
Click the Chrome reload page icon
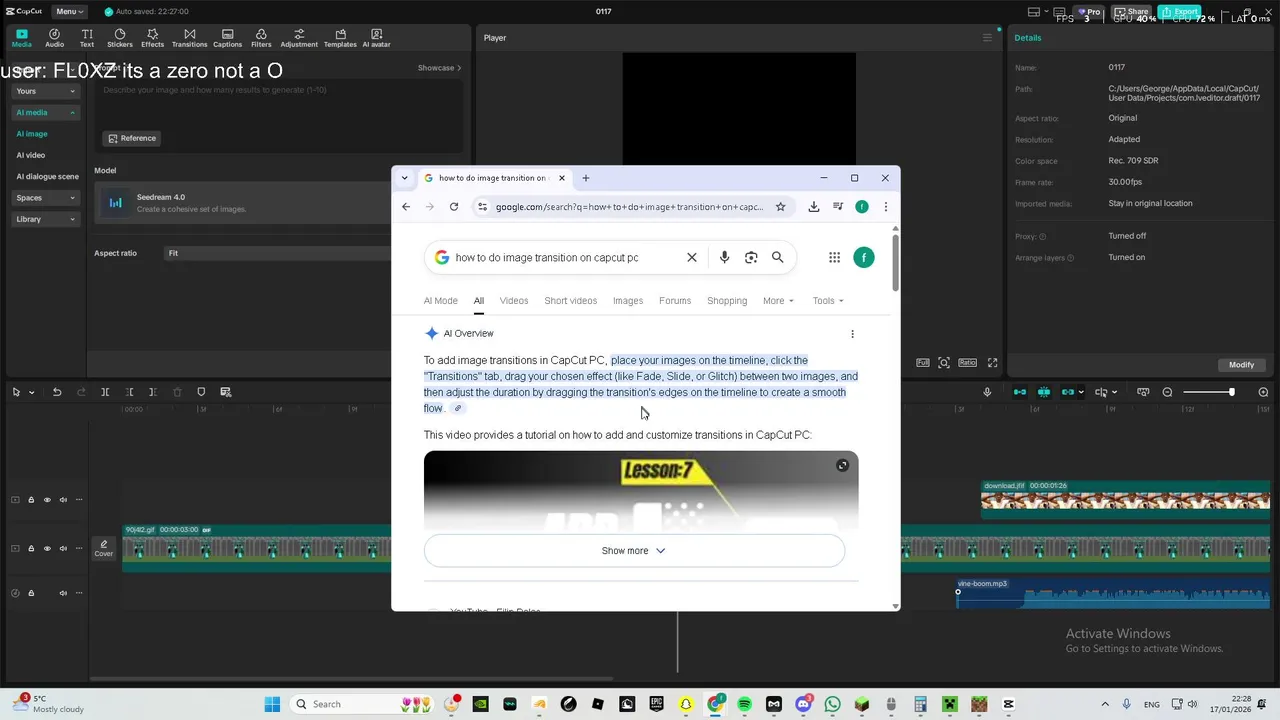click(454, 207)
